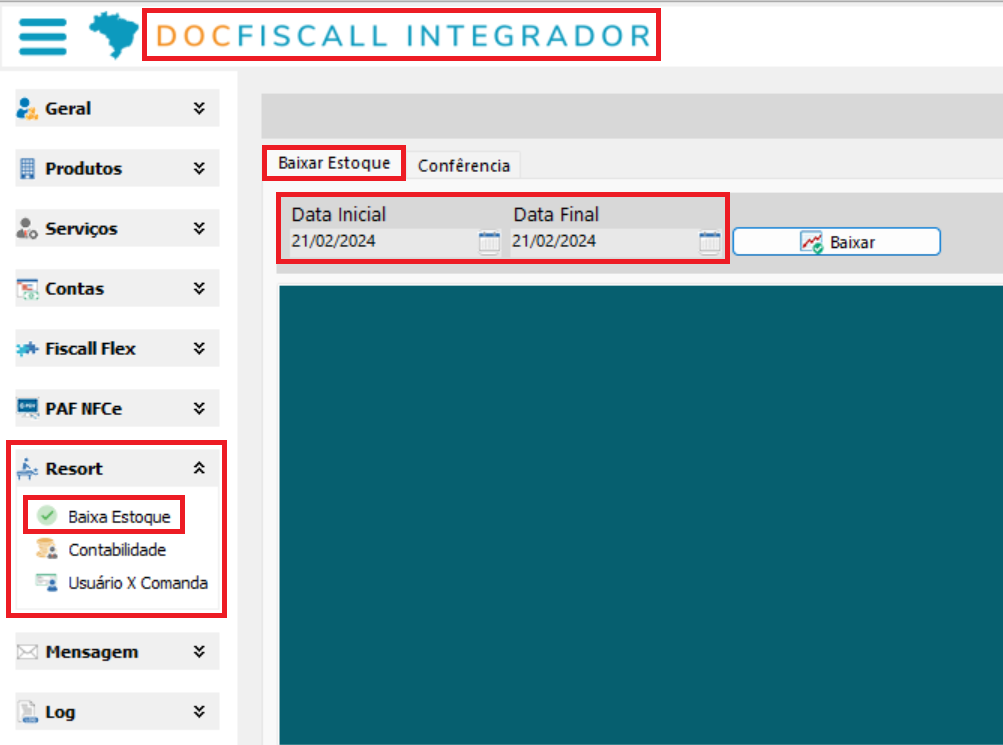1003x745 pixels.
Task: Open the Data Inicial calendar picker
Action: 489,242
